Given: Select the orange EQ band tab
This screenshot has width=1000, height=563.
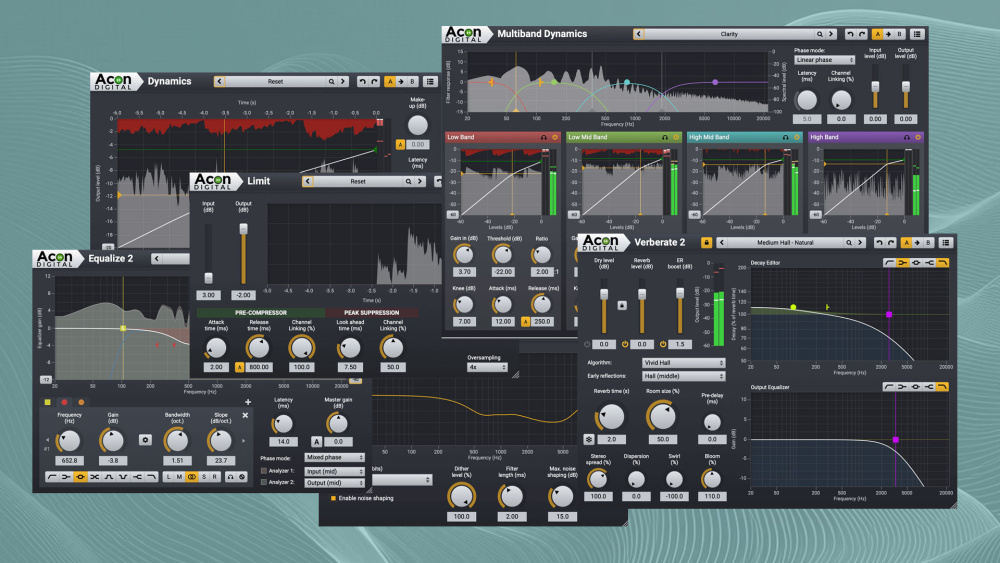Looking at the screenshot, I should (82, 402).
